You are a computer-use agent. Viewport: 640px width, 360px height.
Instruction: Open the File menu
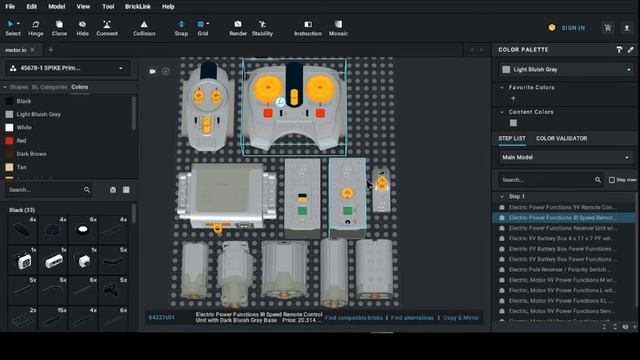tap(10, 7)
